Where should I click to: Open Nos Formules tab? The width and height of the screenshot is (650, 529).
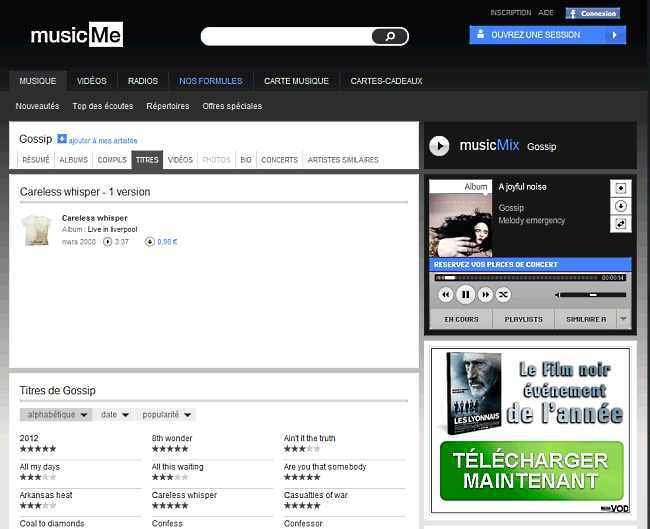(211, 81)
